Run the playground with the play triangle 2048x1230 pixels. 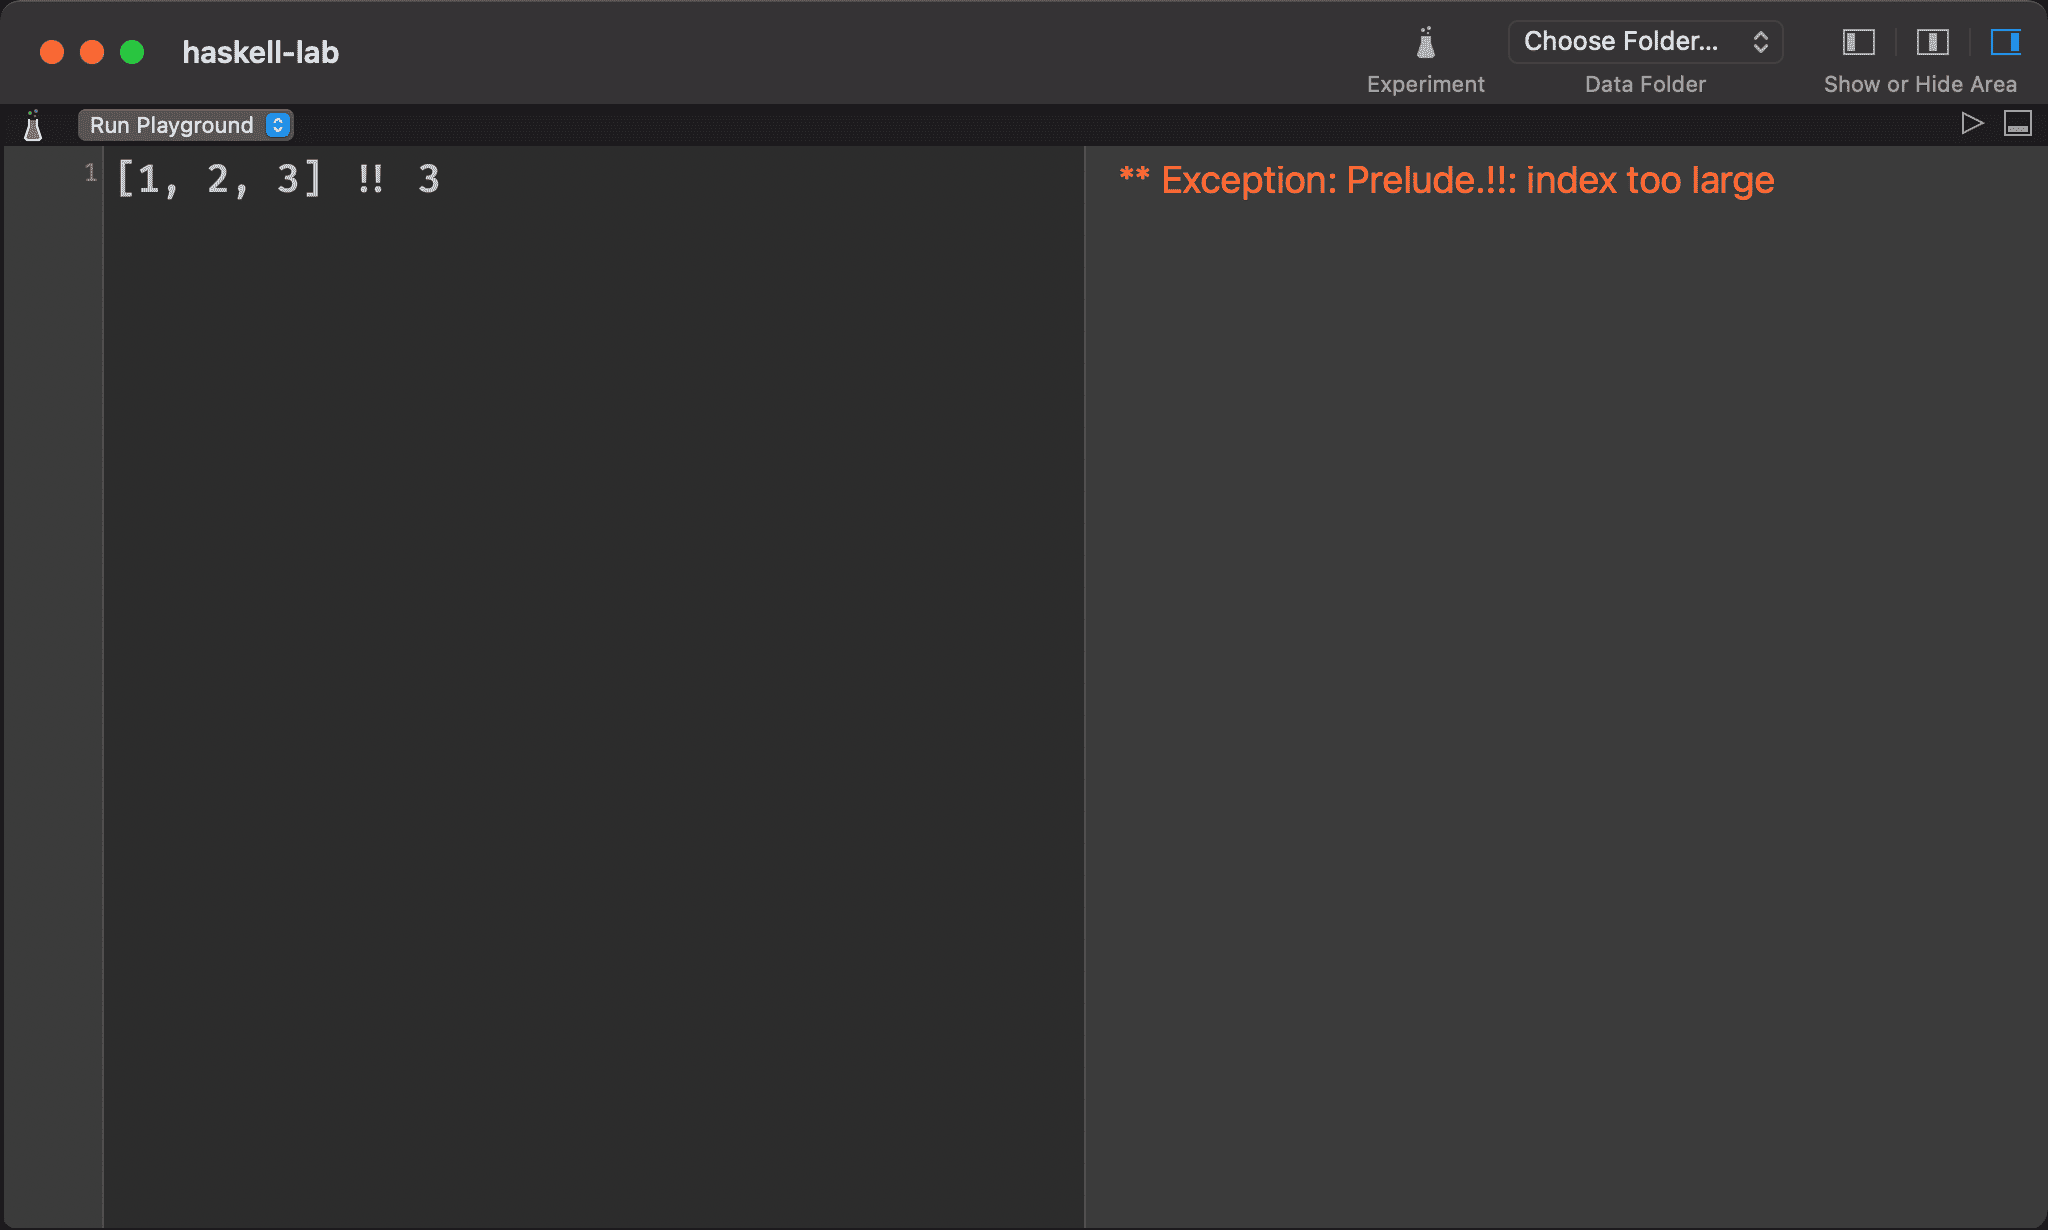1972,124
